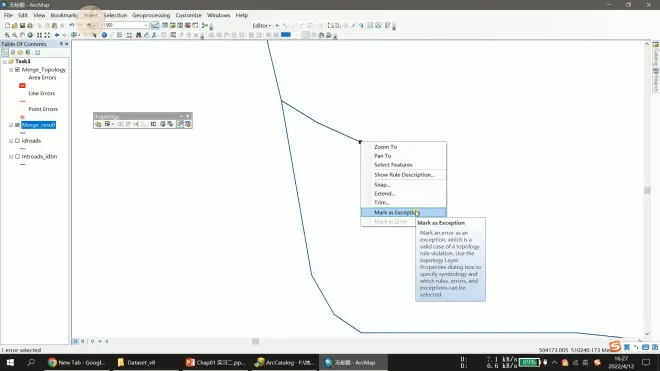
Task: Save the map document
Action: pos(22,26)
